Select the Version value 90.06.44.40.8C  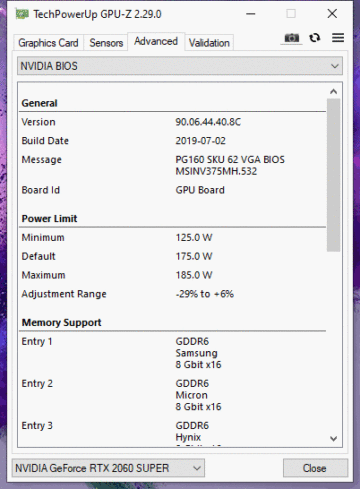pyautogui.click(x=208, y=122)
